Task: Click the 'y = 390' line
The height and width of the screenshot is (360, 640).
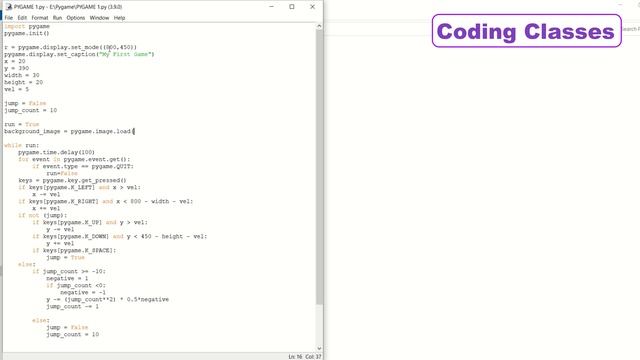Action: point(16,68)
